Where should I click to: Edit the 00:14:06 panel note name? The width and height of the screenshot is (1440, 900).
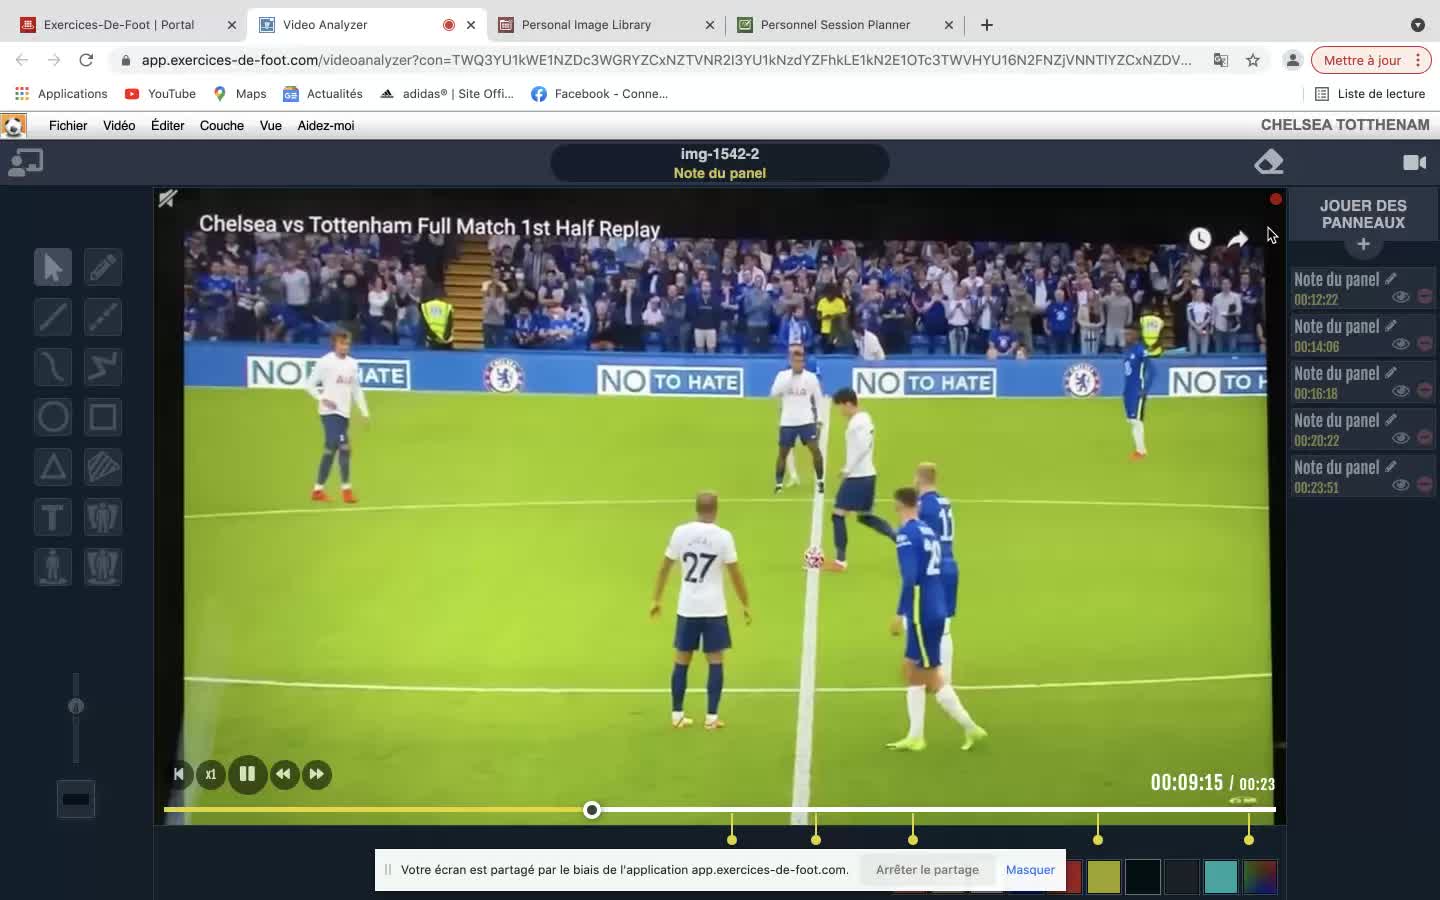coord(1391,325)
